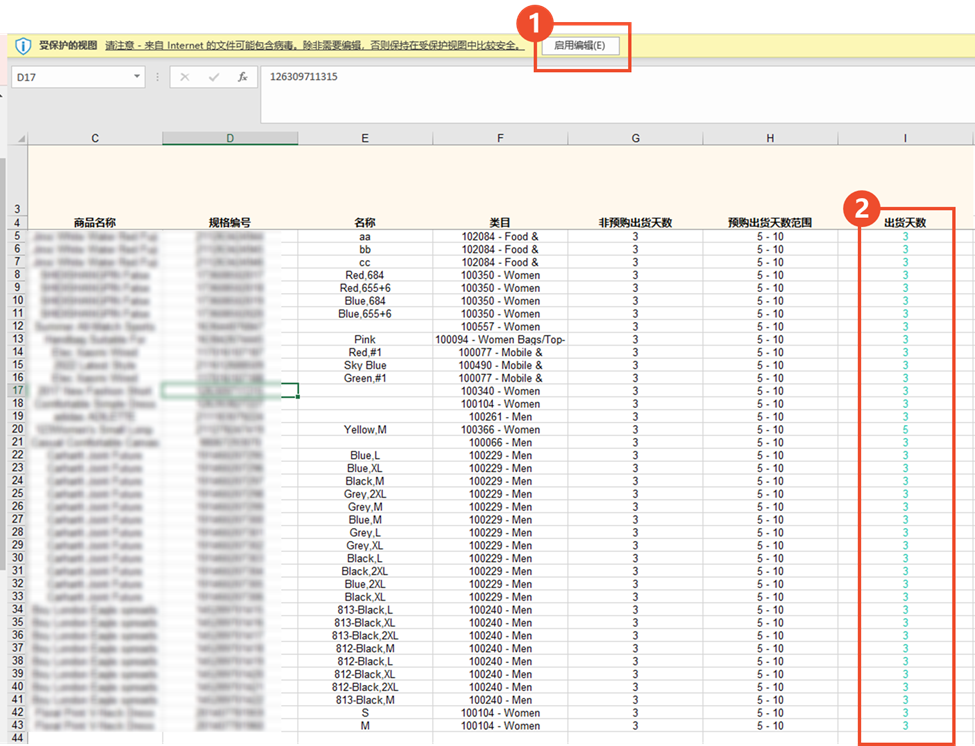Select column D header
The image size is (975, 746).
230,138
